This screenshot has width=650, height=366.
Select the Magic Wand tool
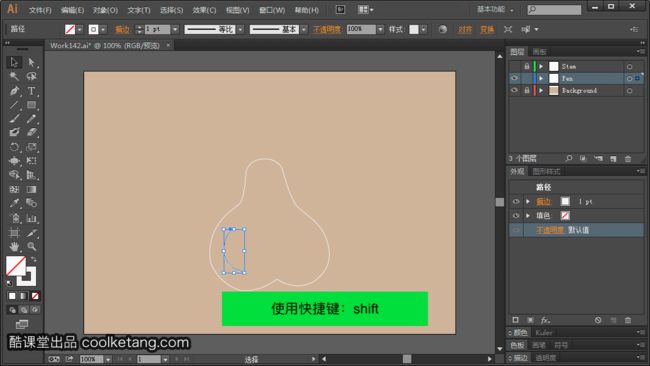click(x=14, y=76)
